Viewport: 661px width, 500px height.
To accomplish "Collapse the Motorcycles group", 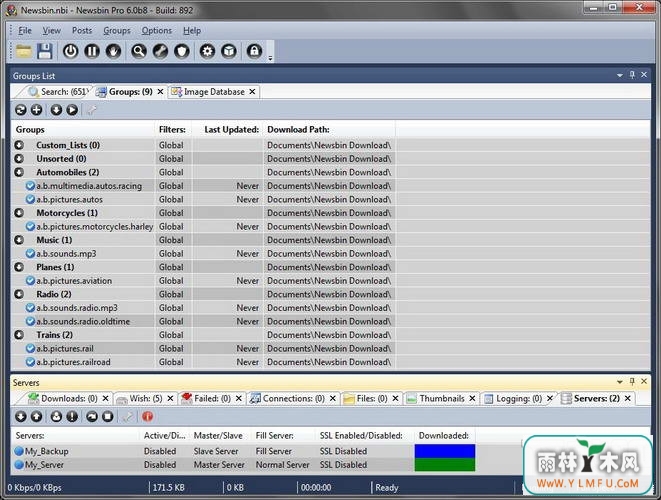I will (x=19, y=213).
